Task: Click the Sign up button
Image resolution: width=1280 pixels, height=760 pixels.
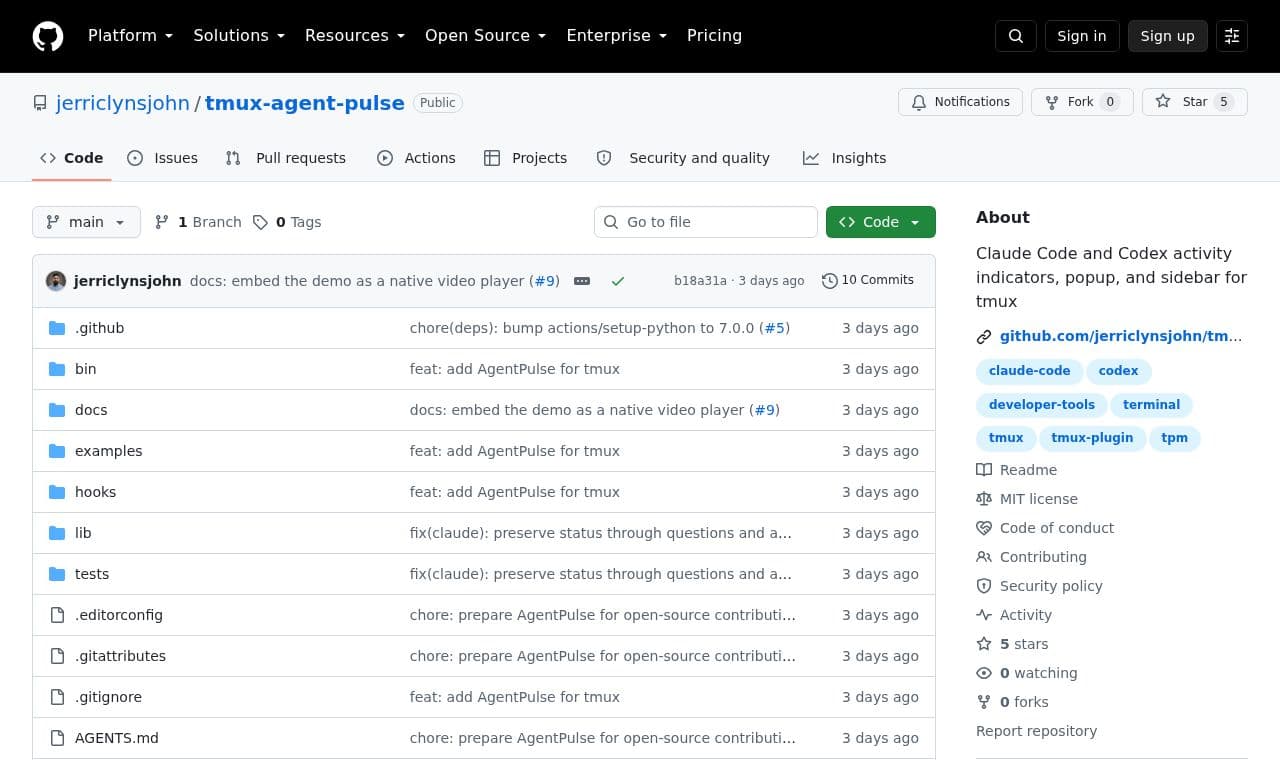Action: 1168,36
